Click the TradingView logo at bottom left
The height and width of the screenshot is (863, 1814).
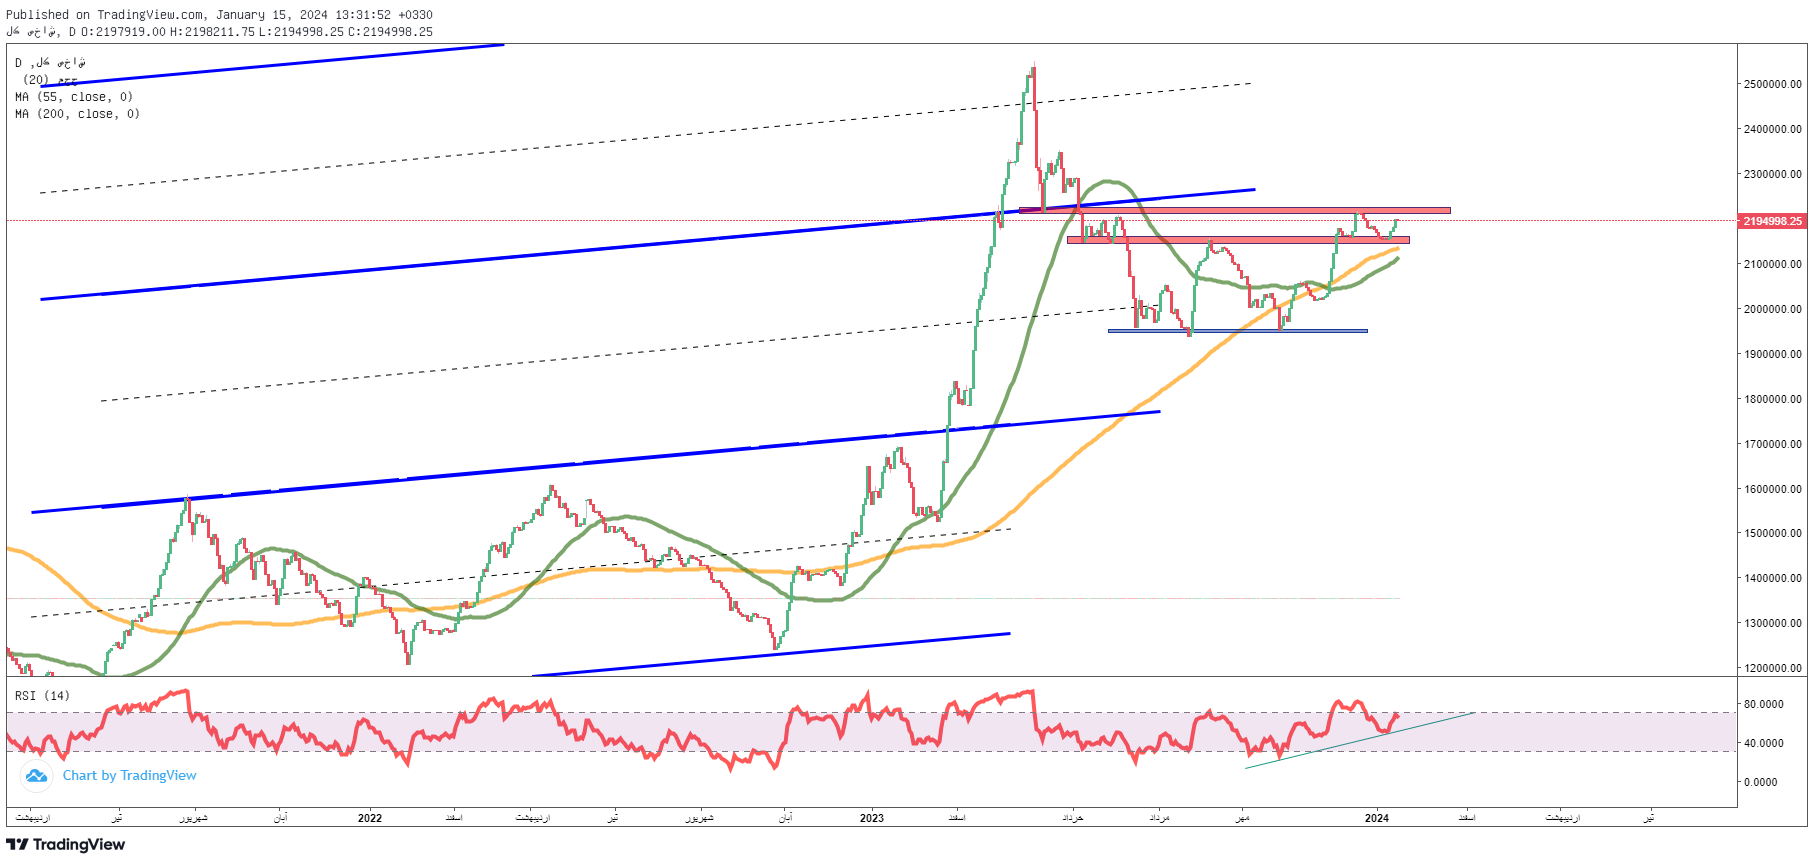(66, 845)
